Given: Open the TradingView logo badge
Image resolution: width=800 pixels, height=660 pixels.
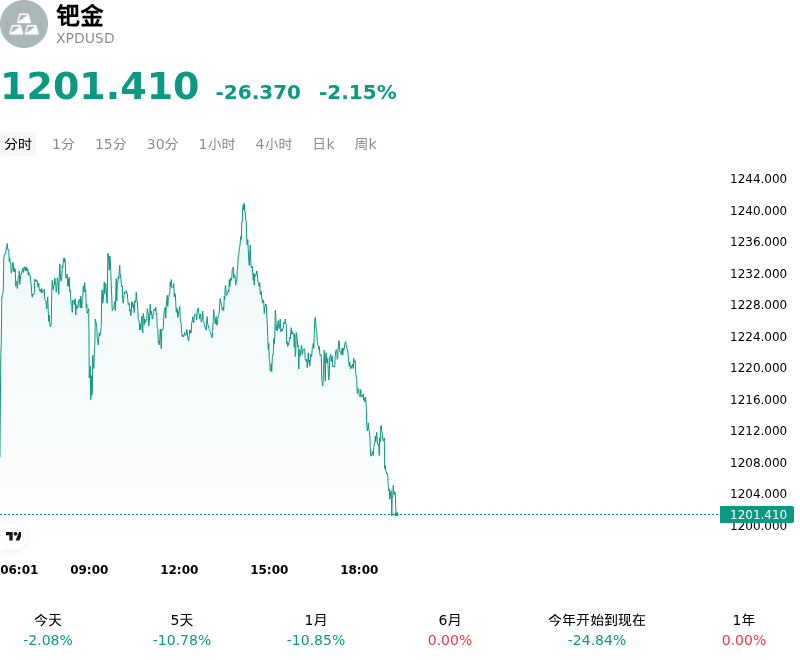Looking at the screenshot, I should [14, 536].
